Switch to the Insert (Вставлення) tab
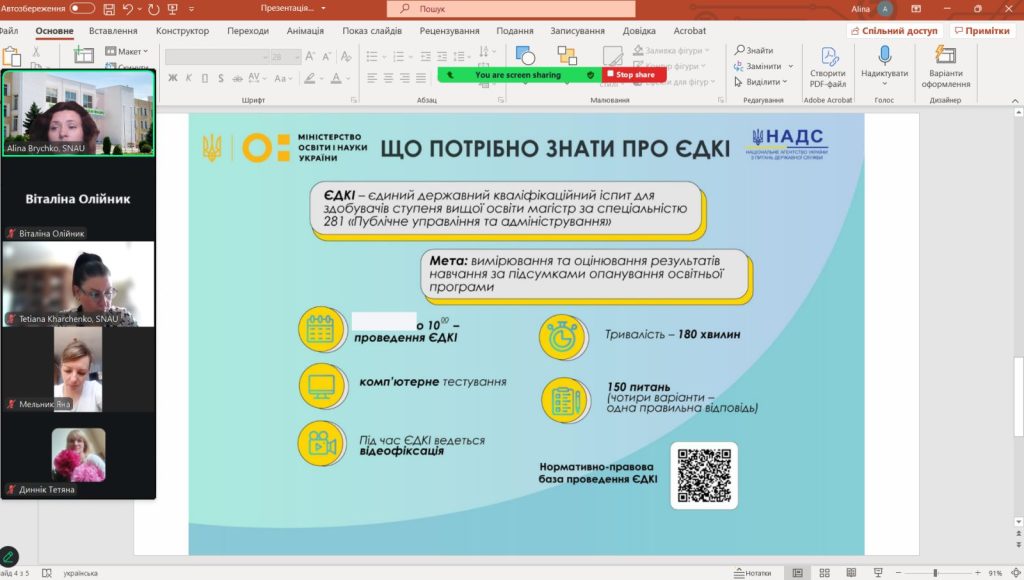The width and height of the screenshot is (1024, 580). (113, 31)
